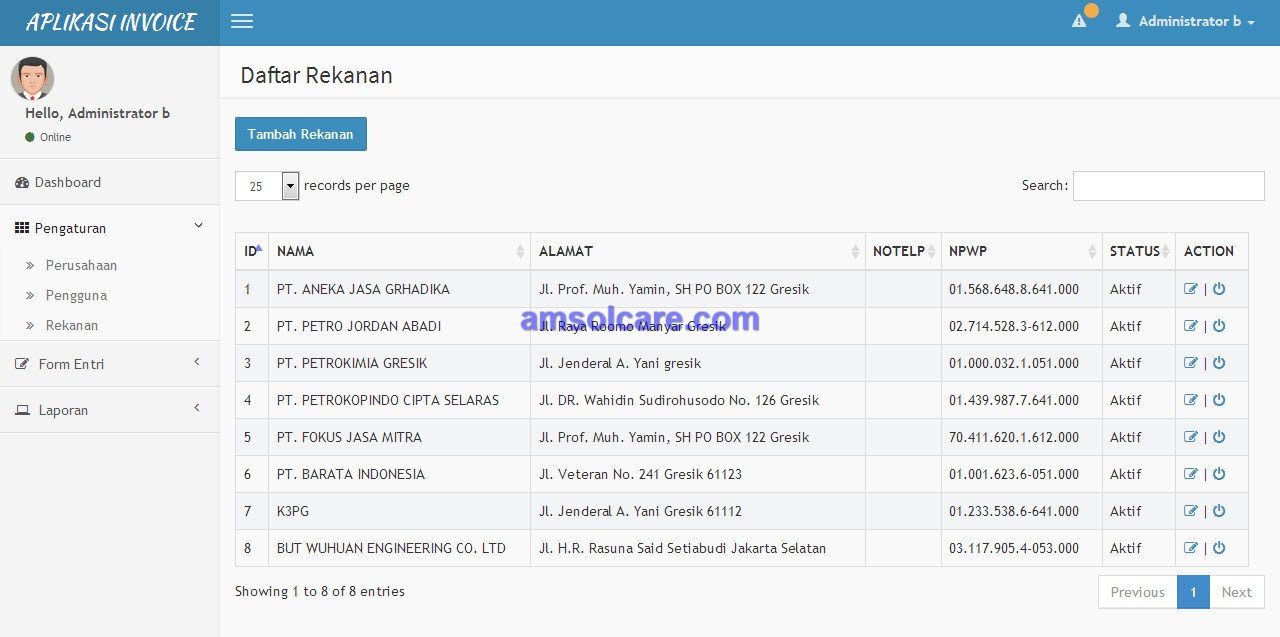Edit PT. PETRO JORDAN ABADI row
The width and height of the screenshot is (1280, 637).
1190,326
